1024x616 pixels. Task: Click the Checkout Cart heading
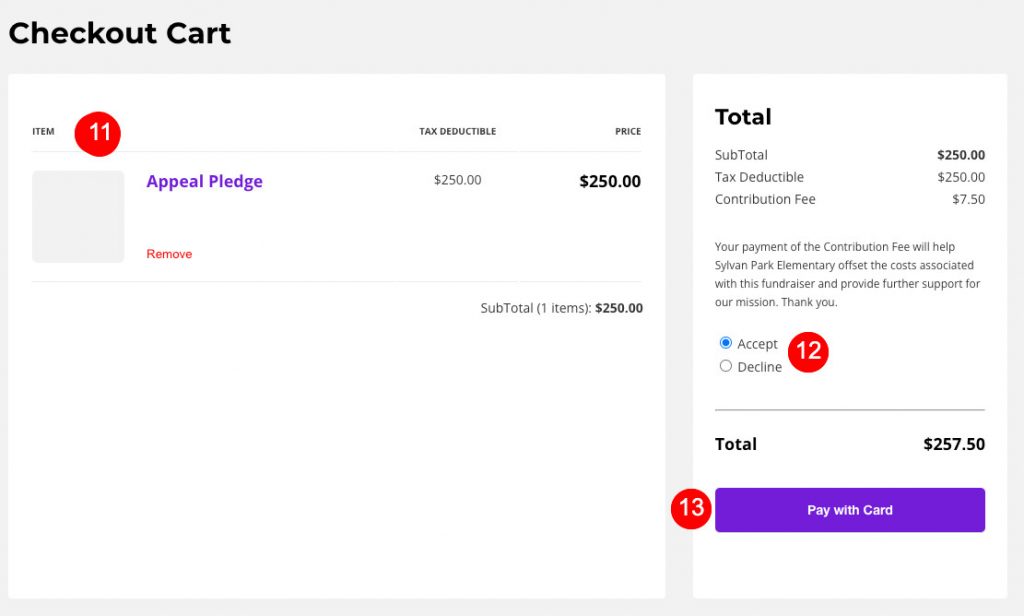tap(120, 33)
